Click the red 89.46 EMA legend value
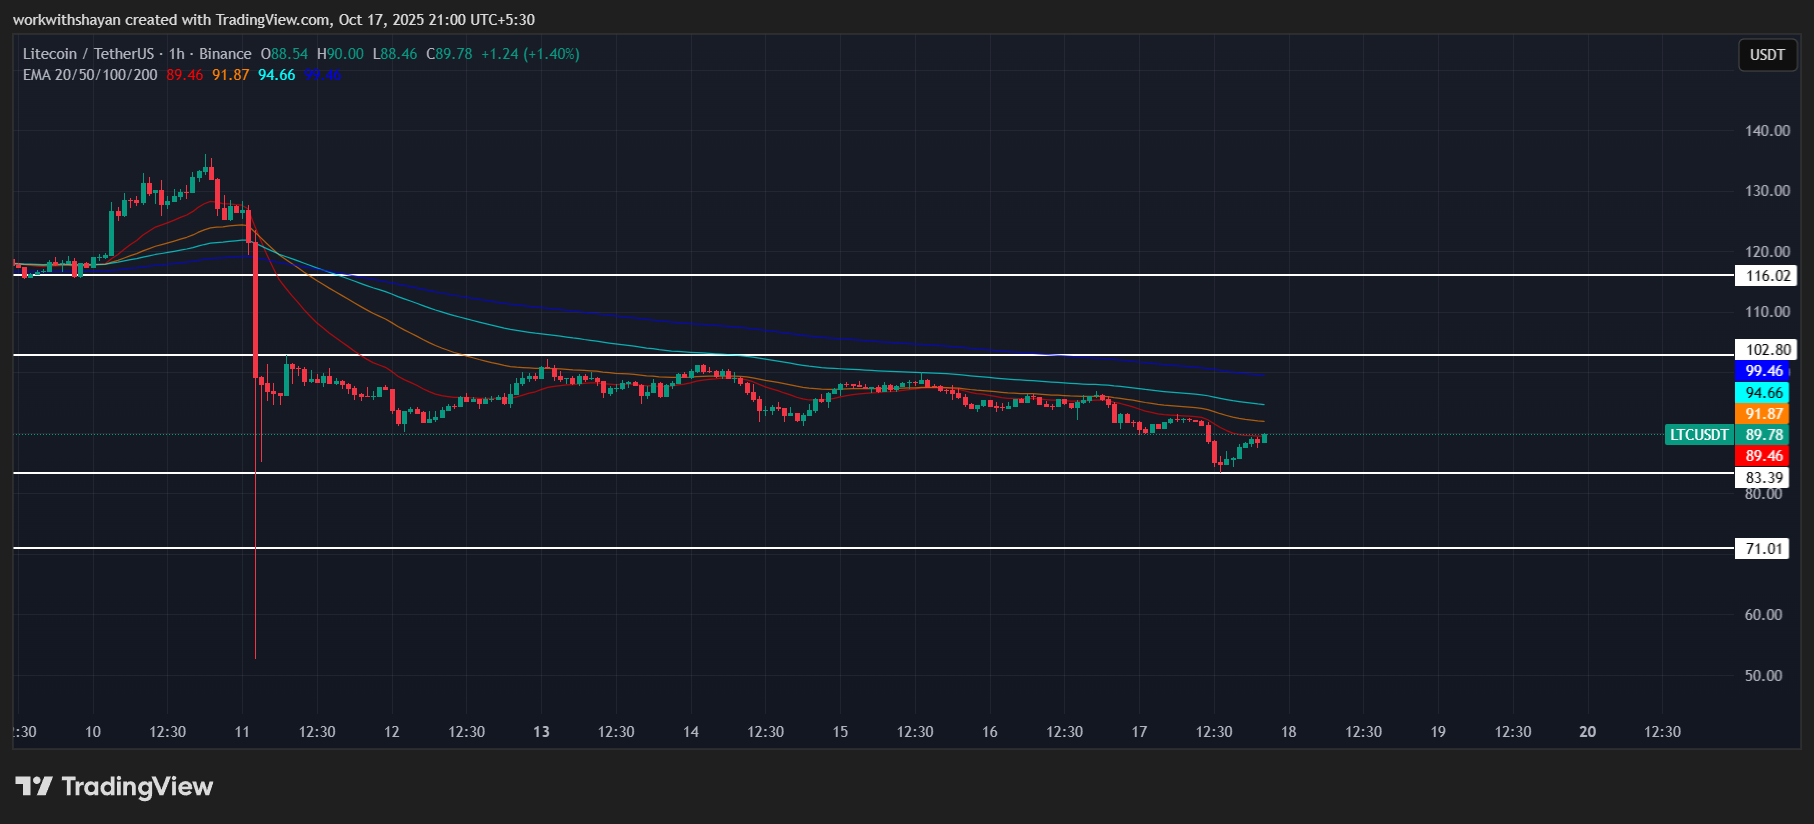The image size is (1814, 824). point(185,75)
